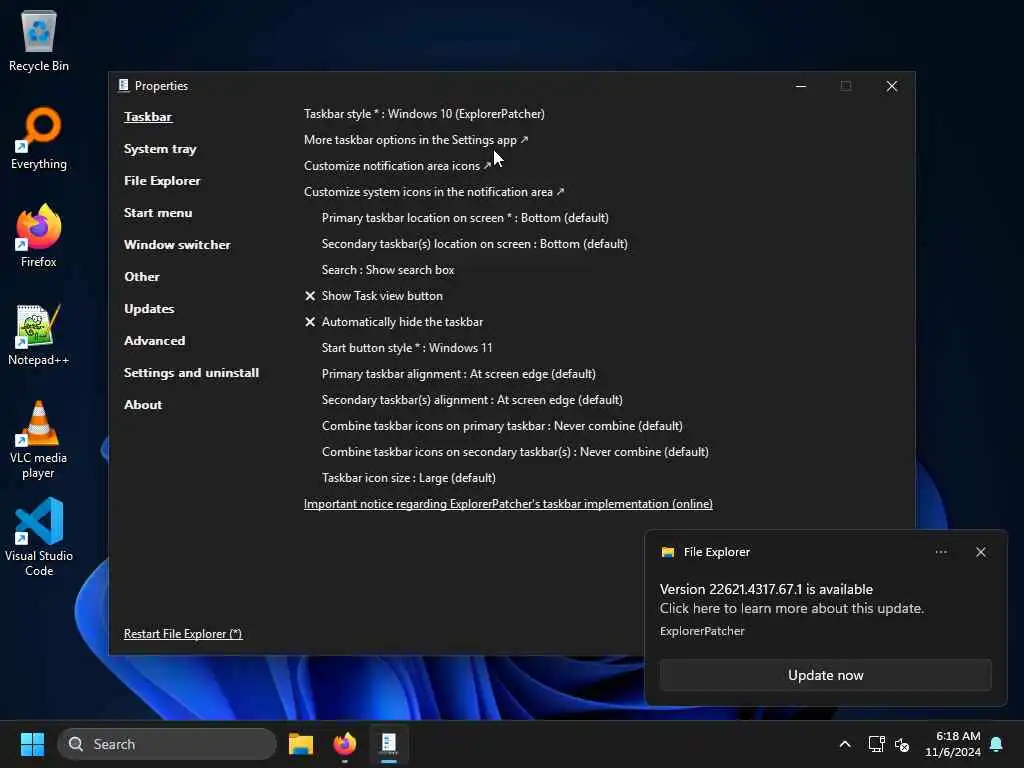This screenshot has height=768, width=1024.
Task: Click Restart File Explorer (*) link
Action: pyautogui.click(x=183, y=633)
